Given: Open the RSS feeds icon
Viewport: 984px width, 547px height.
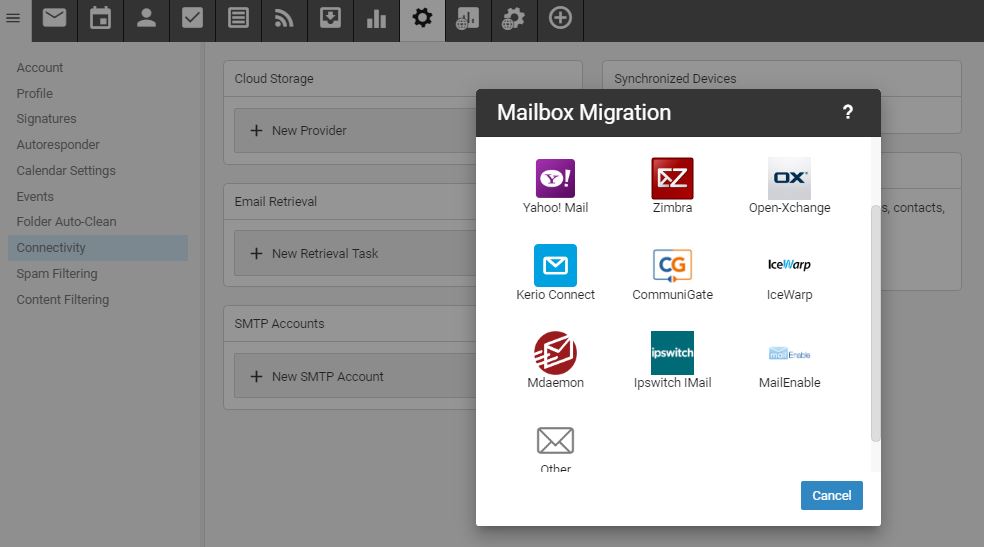Looking at the screenshot, I should [x=284, y=18].
